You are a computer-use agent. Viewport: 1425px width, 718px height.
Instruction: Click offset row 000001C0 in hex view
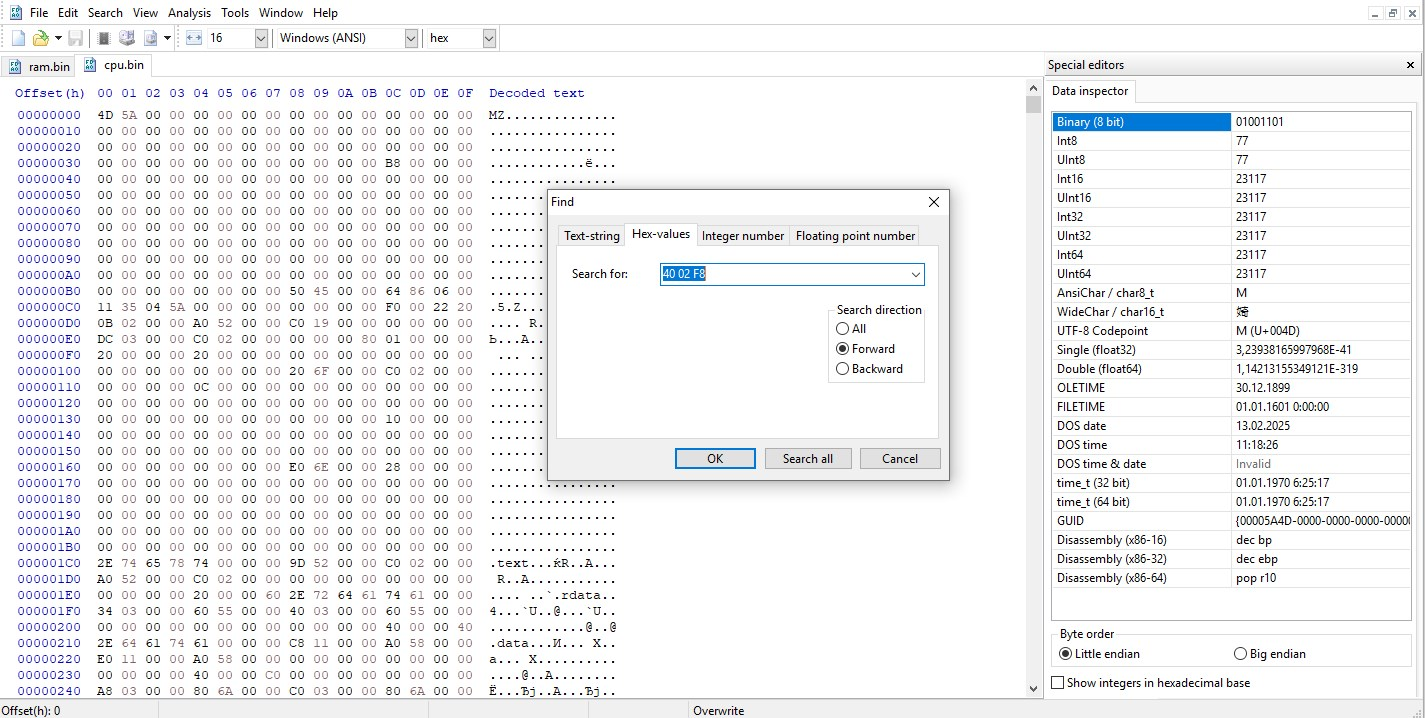49,563
